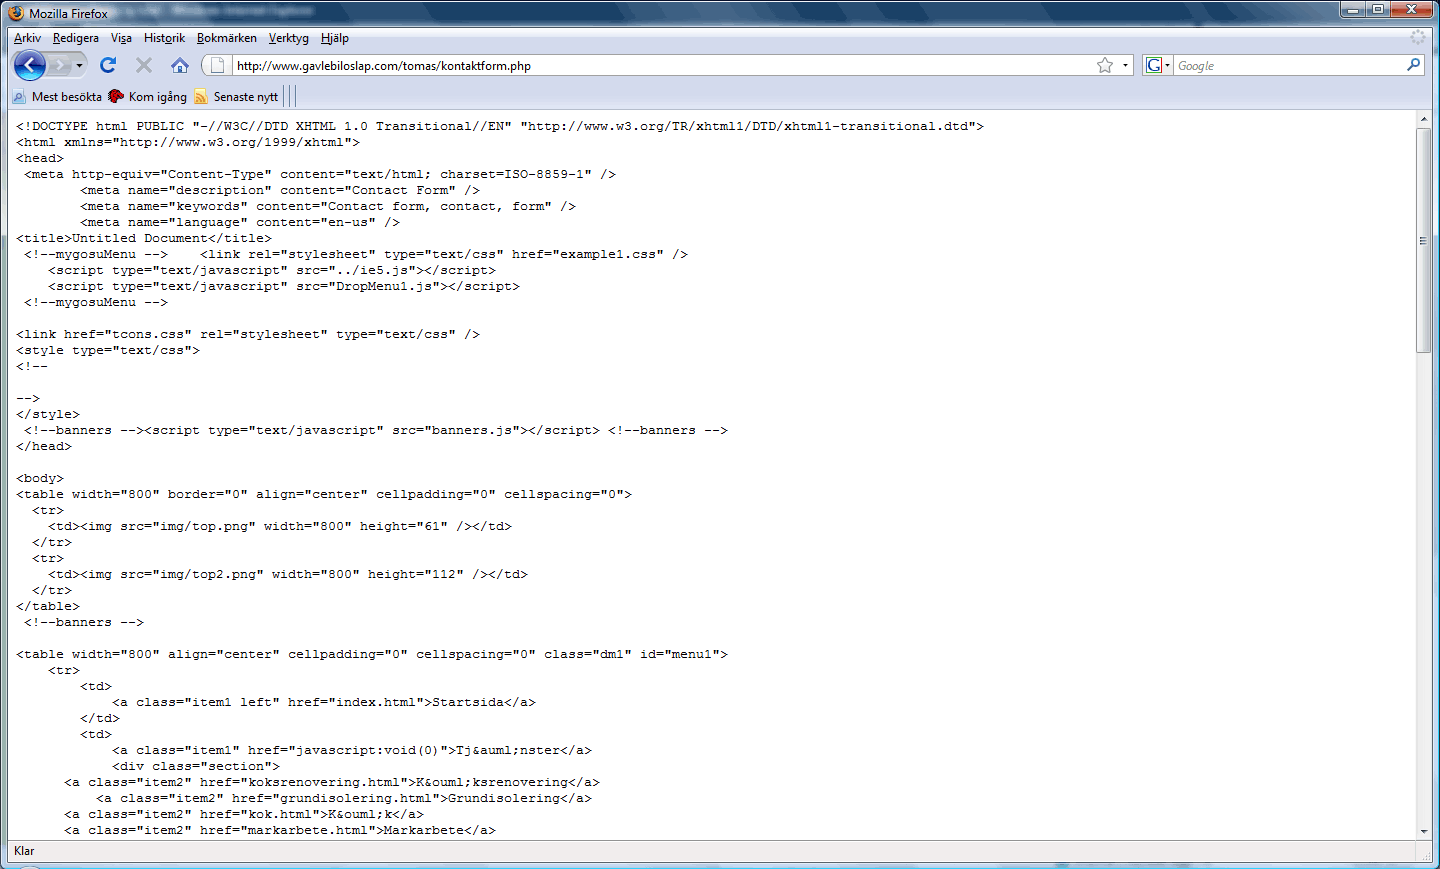
Task: Click the img src="img/top2.png" line
Action: point(288,574)
